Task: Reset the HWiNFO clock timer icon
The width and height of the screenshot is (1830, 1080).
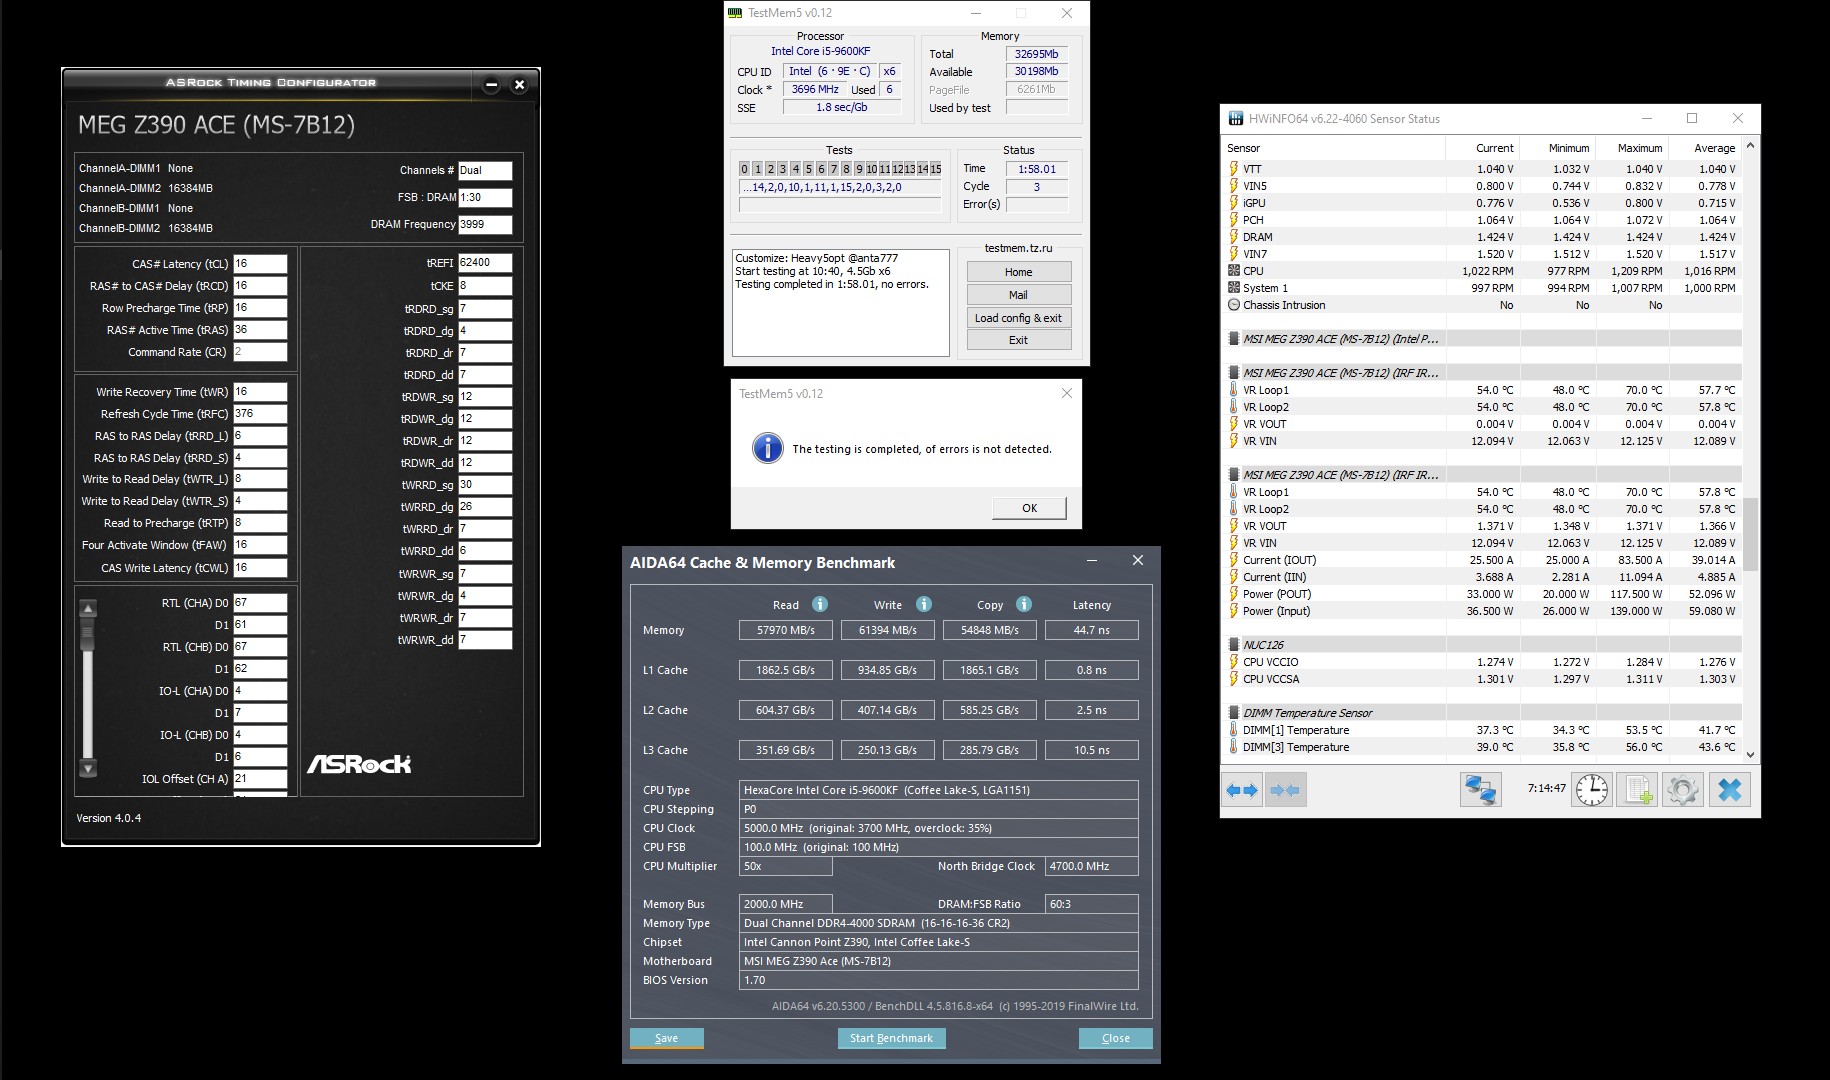Action: pyautogui.click(x=1591, y=790)
